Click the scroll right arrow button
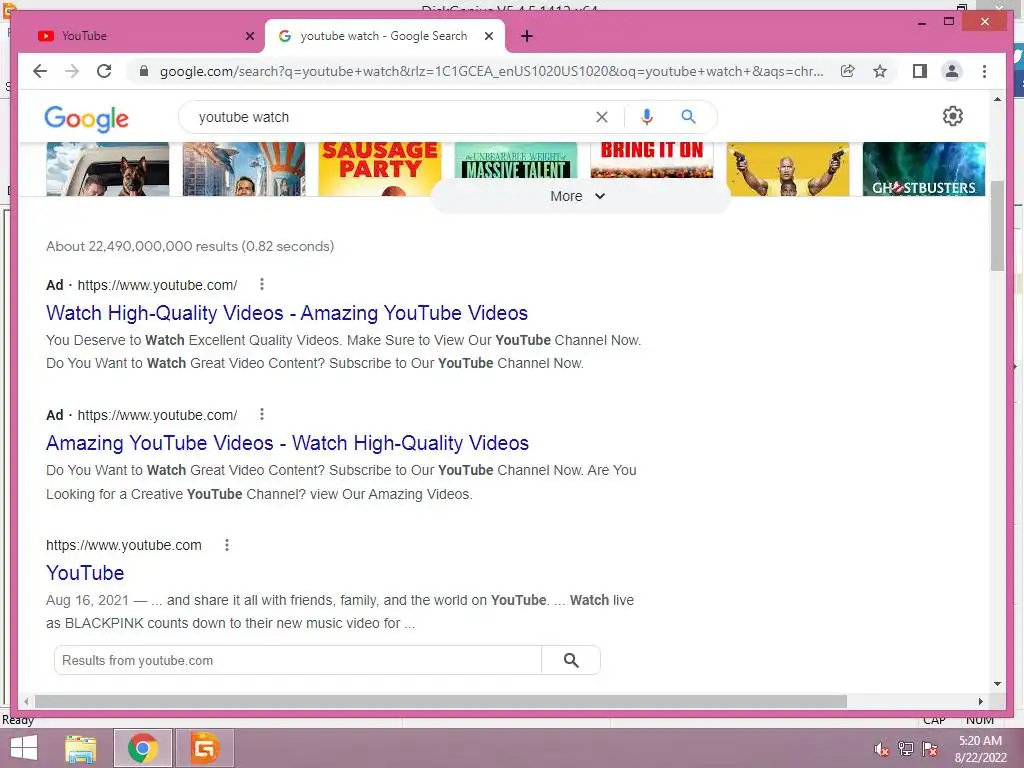Image resolution: width=1024 pixels, height=768 pixels. (x=980, y=701)
